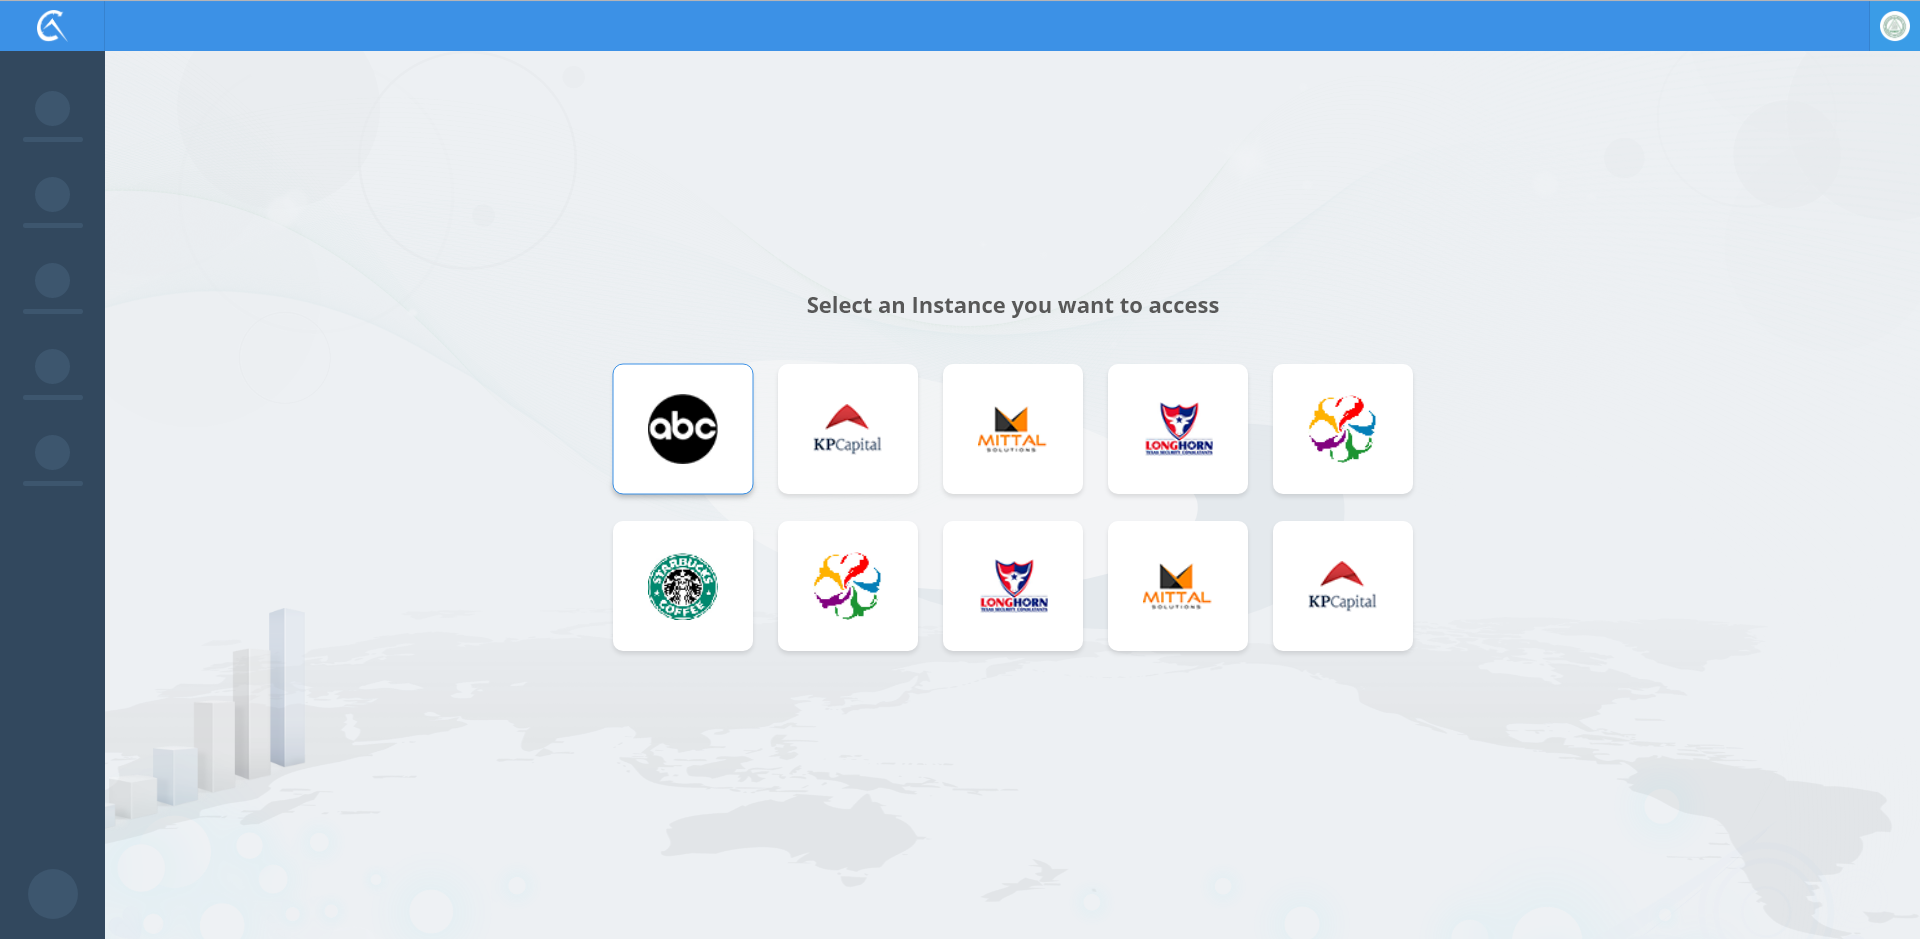Select the Longhorn tile under Mittal Solutions
Screen dimensions: 1920x939
tap(1013, 586)
